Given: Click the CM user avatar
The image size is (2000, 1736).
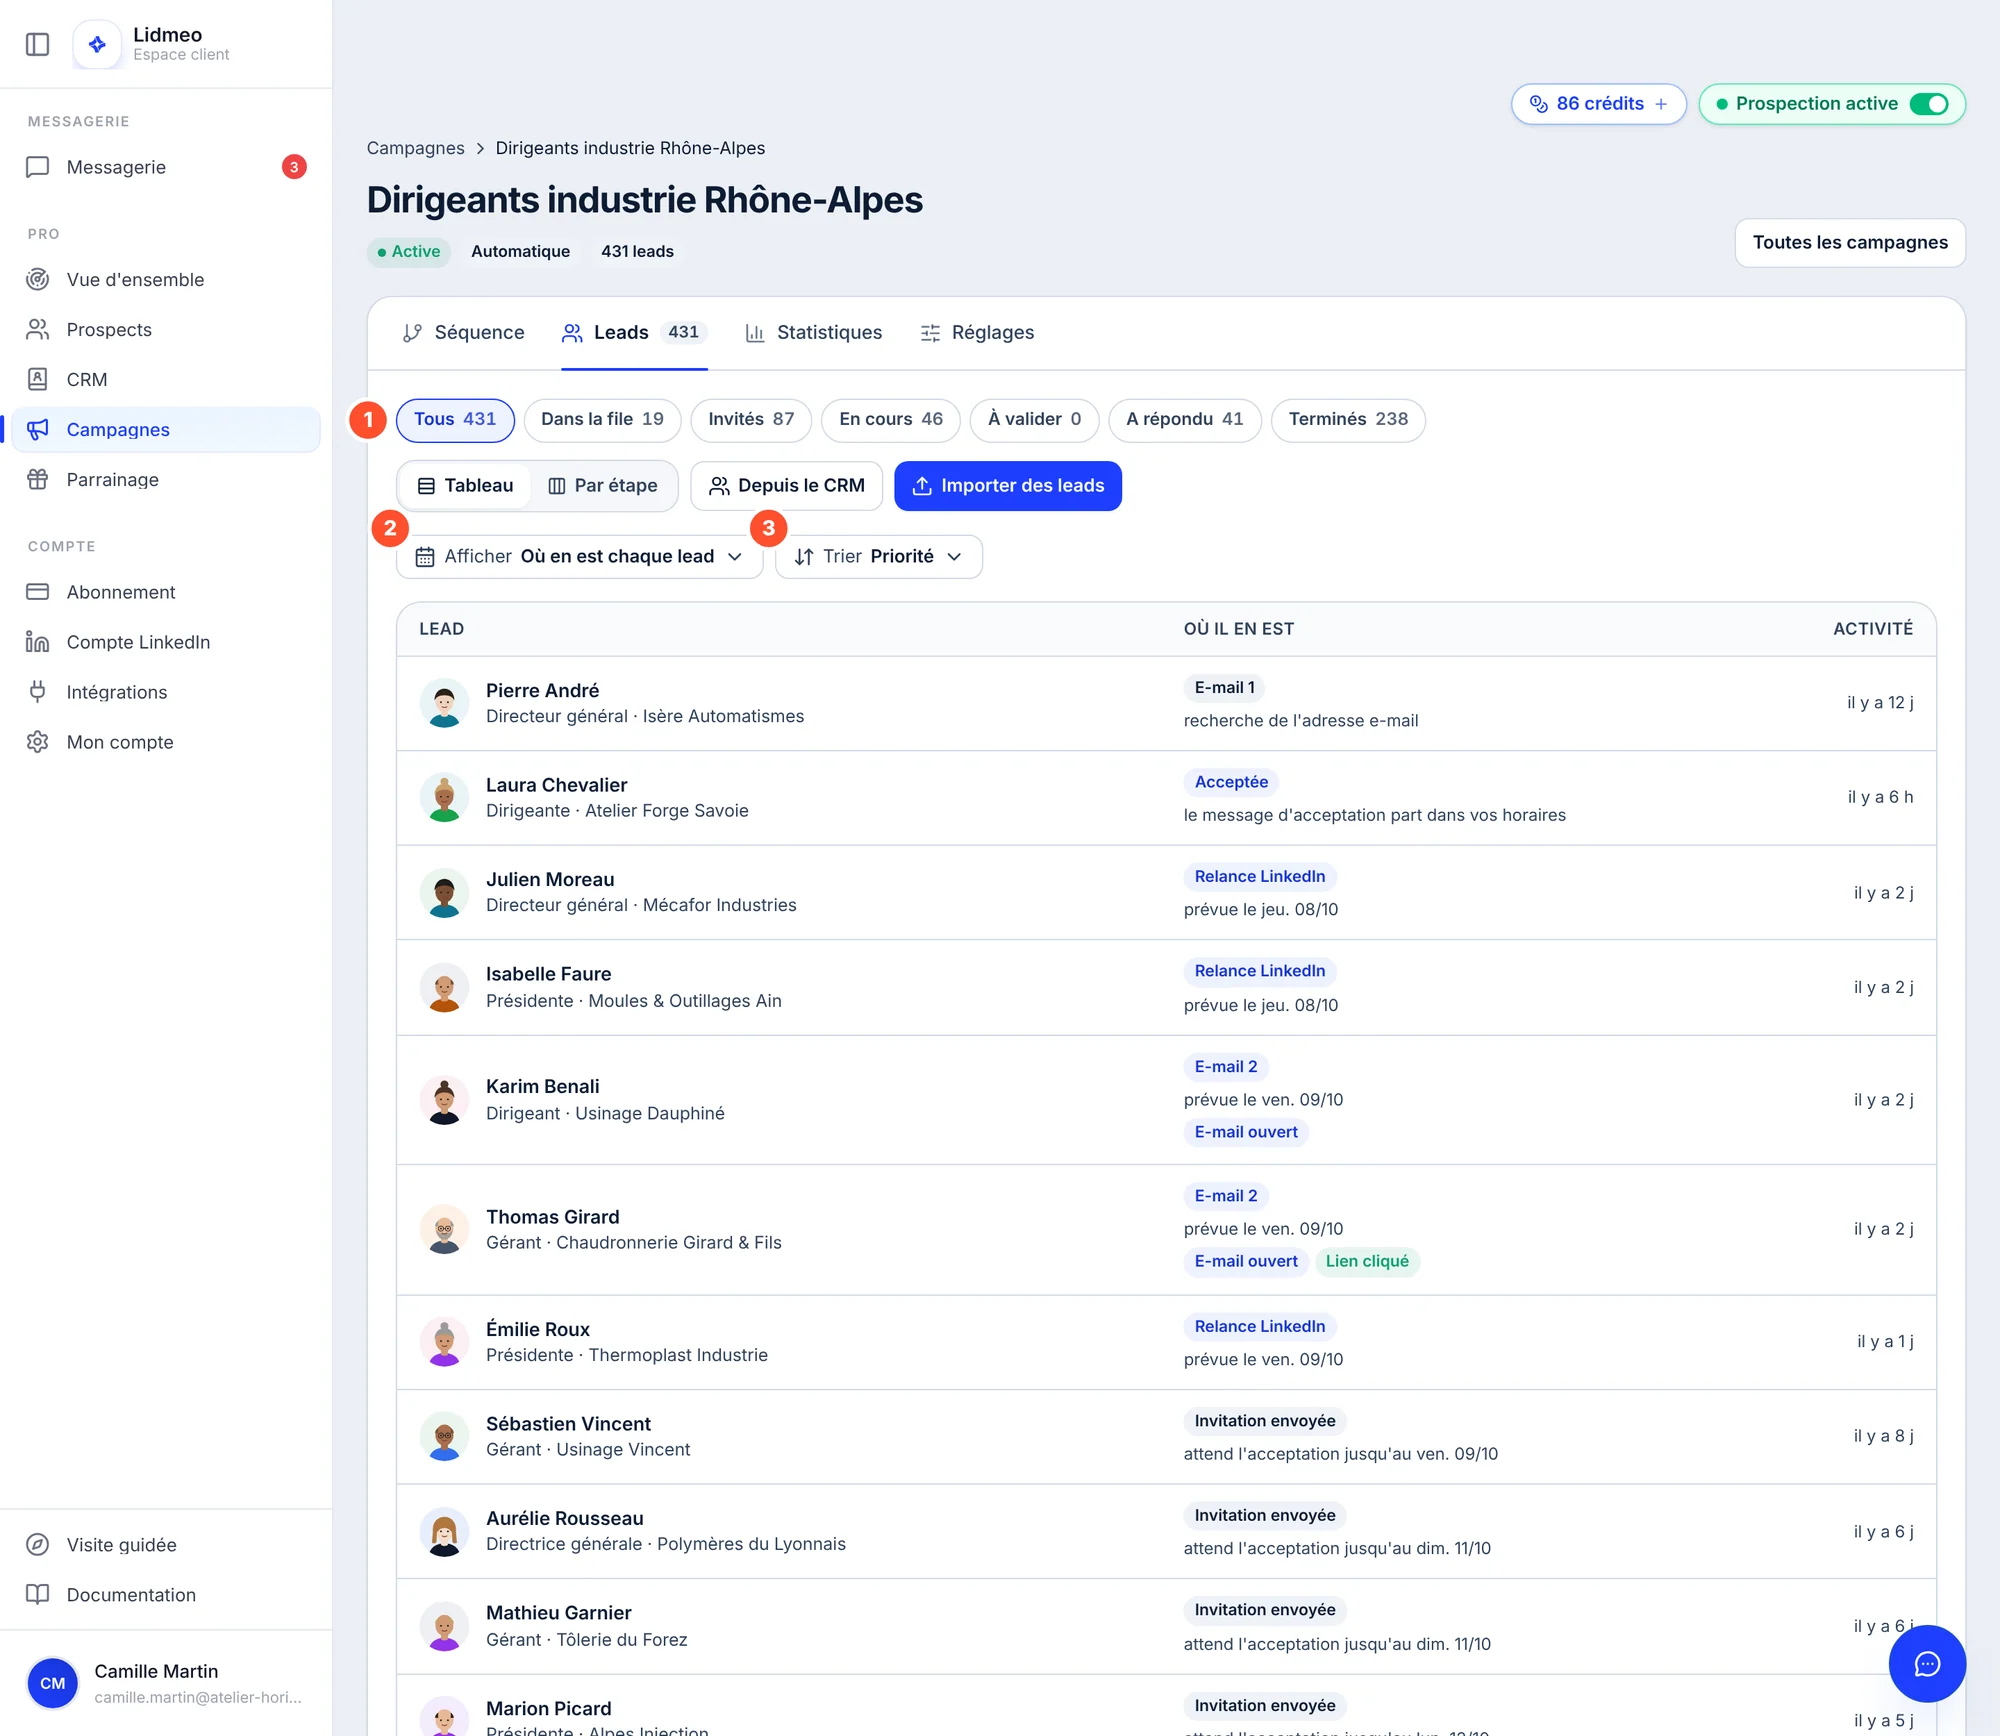Looking at the screenshot, I should (x=53, y=1683).
